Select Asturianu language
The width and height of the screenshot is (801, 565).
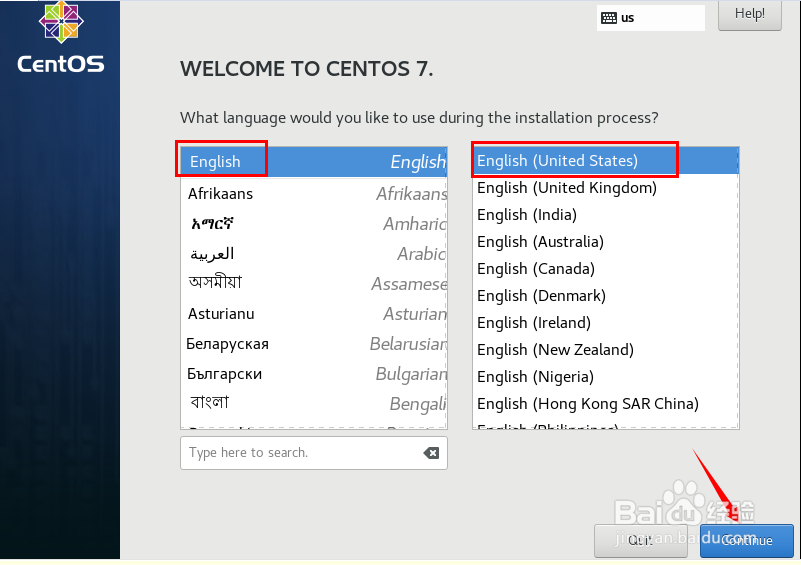pyautogui.click(x=314, y=314)
